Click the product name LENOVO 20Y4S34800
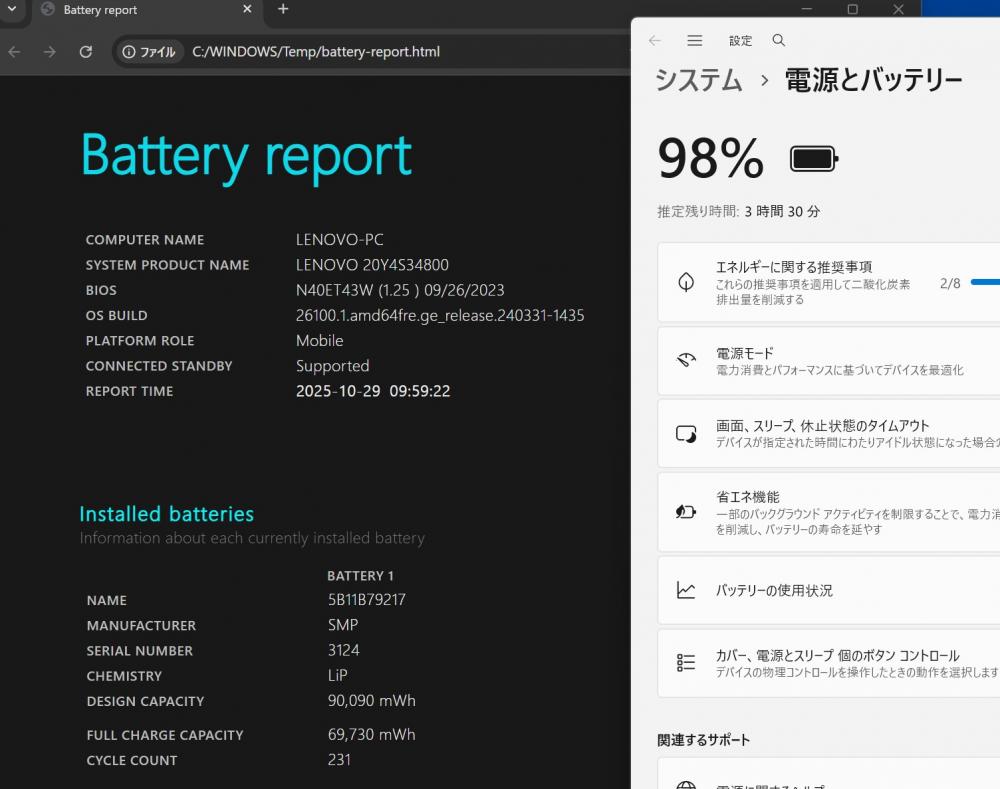1000x789 pixels. (372, 265)
